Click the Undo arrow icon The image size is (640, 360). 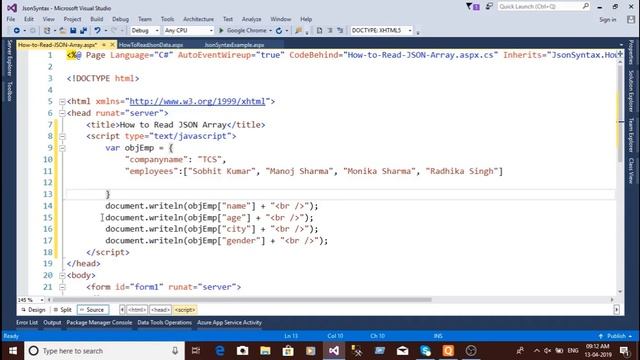click(97, 31)
